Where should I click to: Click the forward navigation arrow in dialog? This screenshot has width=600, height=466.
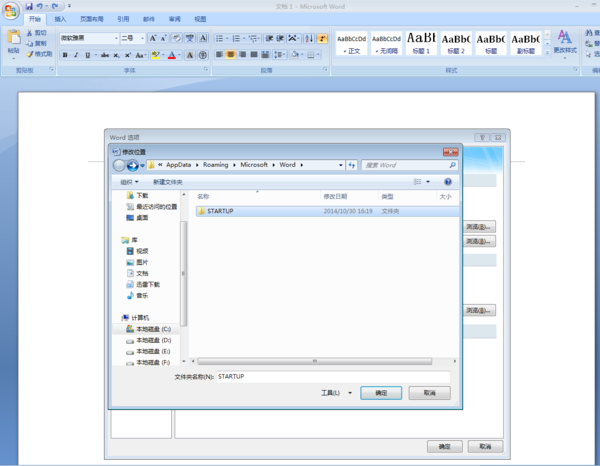coord(132,165)
